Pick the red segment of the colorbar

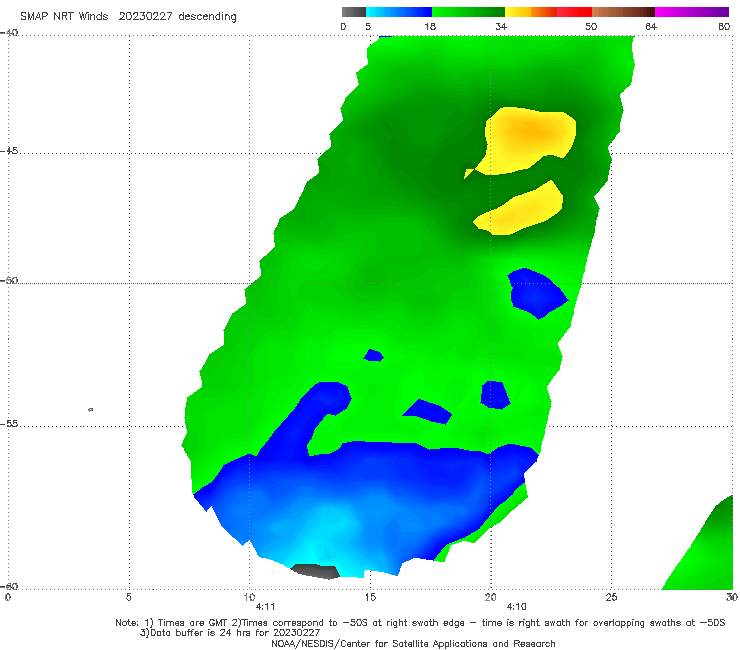point(574,12)
